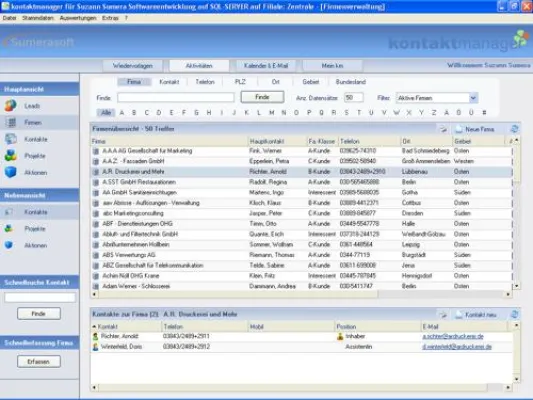
Task: Open the Auswertungen menu
Action: click(x=78, y=18)
